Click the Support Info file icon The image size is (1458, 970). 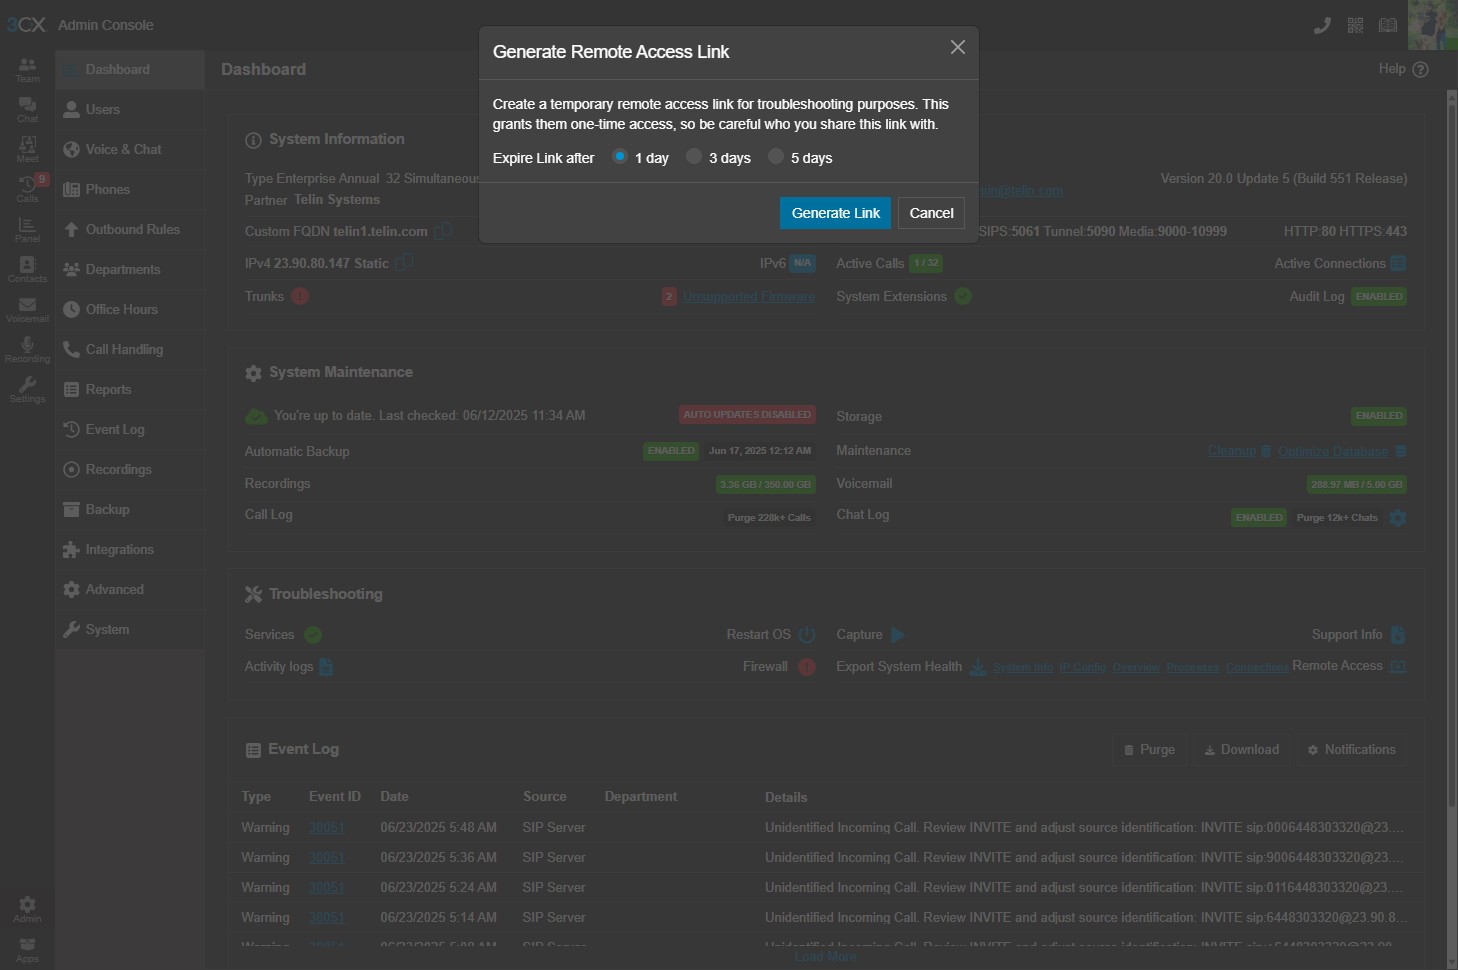point(1398,634)
